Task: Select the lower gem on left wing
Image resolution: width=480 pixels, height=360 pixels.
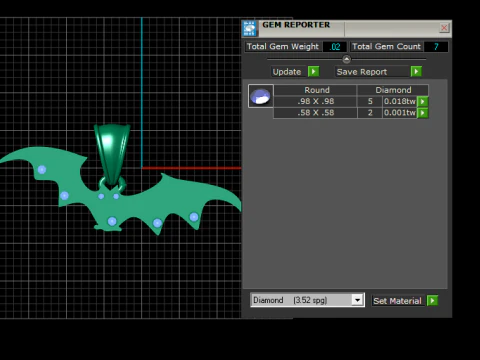Action: tap(65, 196)
